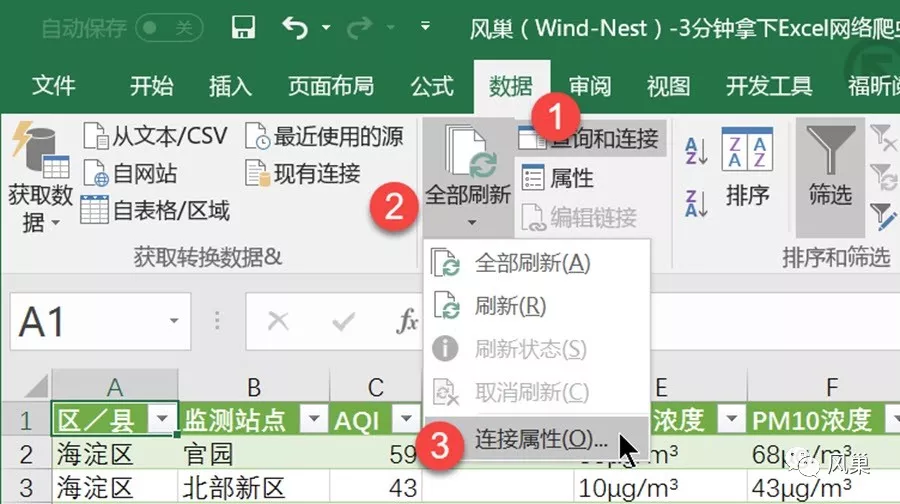Click the Redo arrow icon
Viewport: 900px width, 504px height.
coord(359,27)
